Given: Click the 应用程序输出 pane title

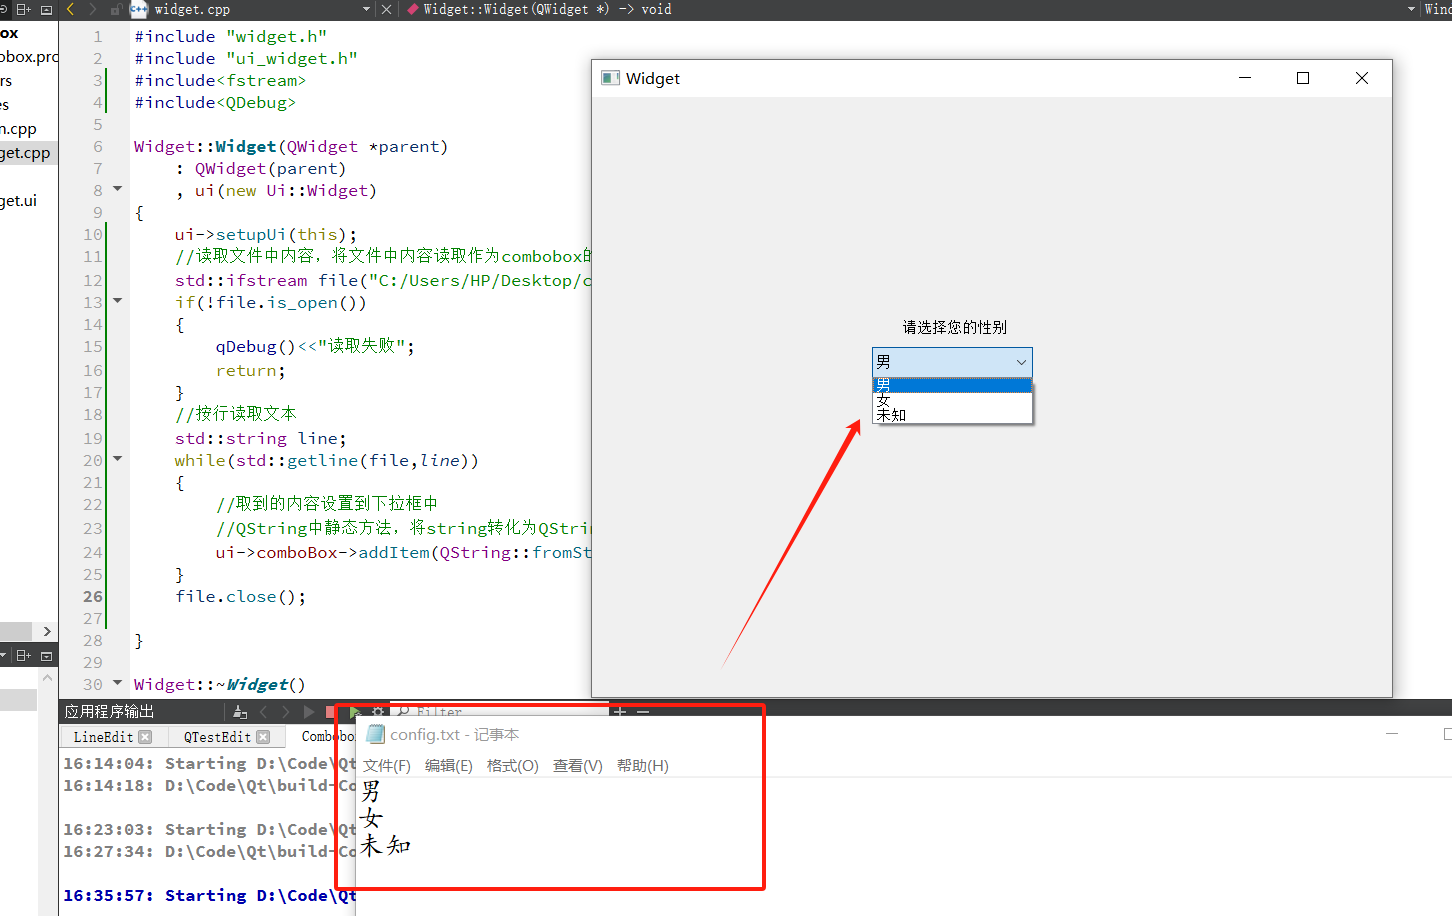Looking at the screenshot, I should point(110,712).
